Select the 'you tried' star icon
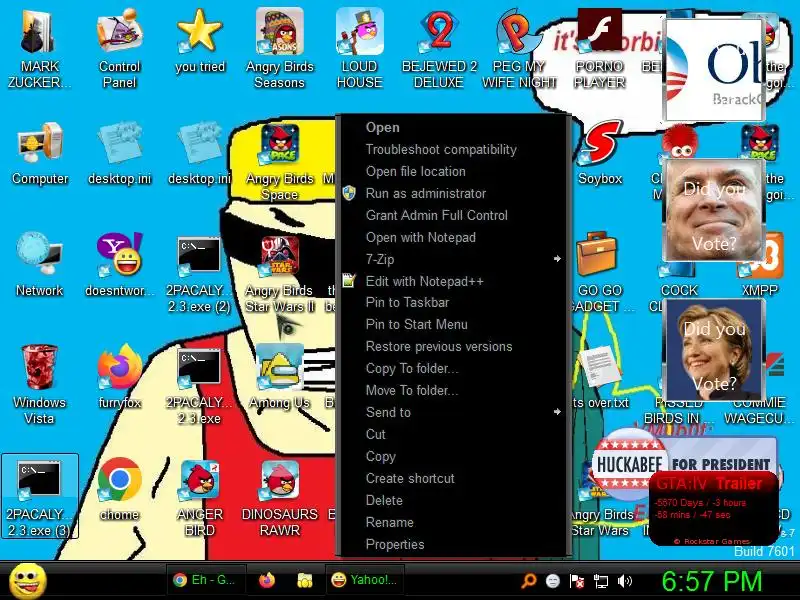The width and height of the screenshot is (800, 600). 199,42
